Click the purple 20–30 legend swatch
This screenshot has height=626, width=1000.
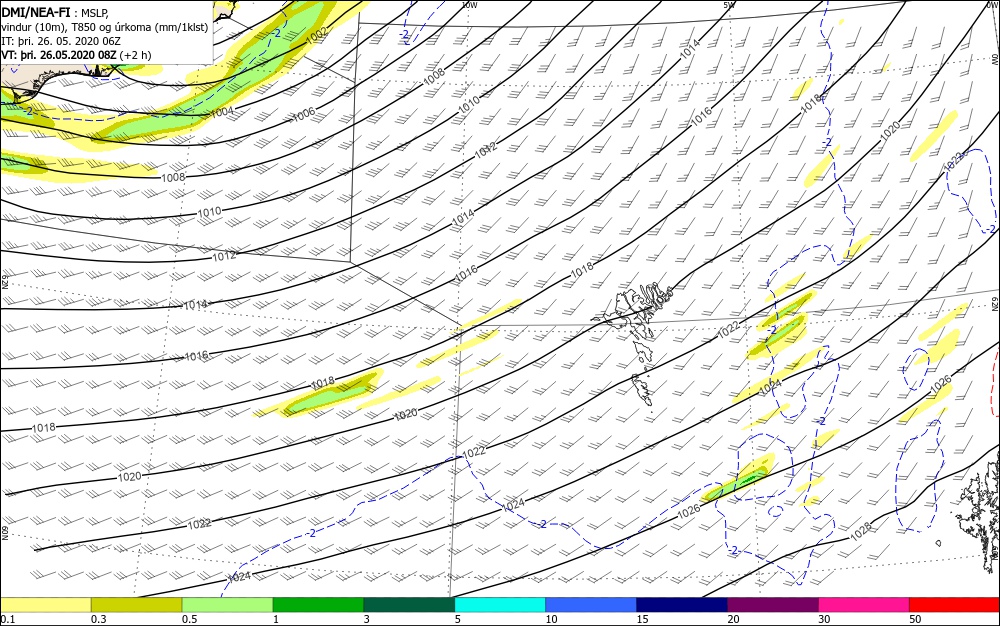click(x=772, y=605)
